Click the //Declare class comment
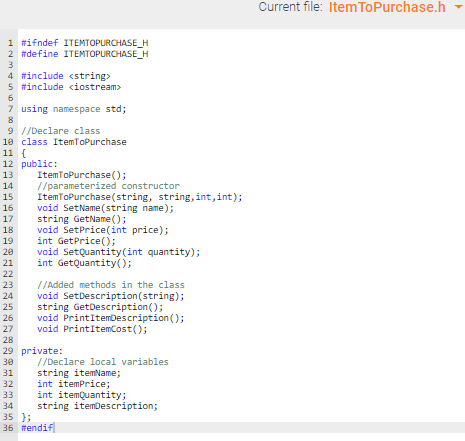The width and height of the screenshot is (465, 441). (x=61, y=131)
